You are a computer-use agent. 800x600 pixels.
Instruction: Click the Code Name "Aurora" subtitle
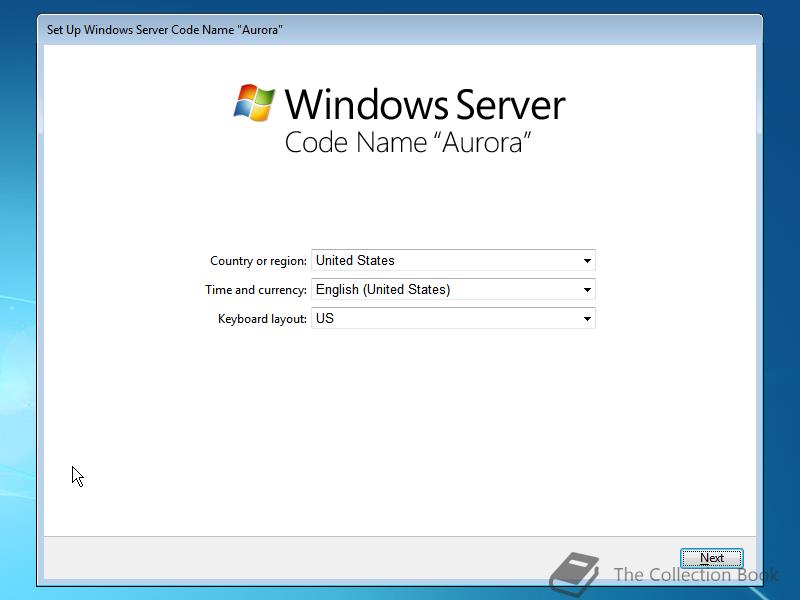point(408,142)
